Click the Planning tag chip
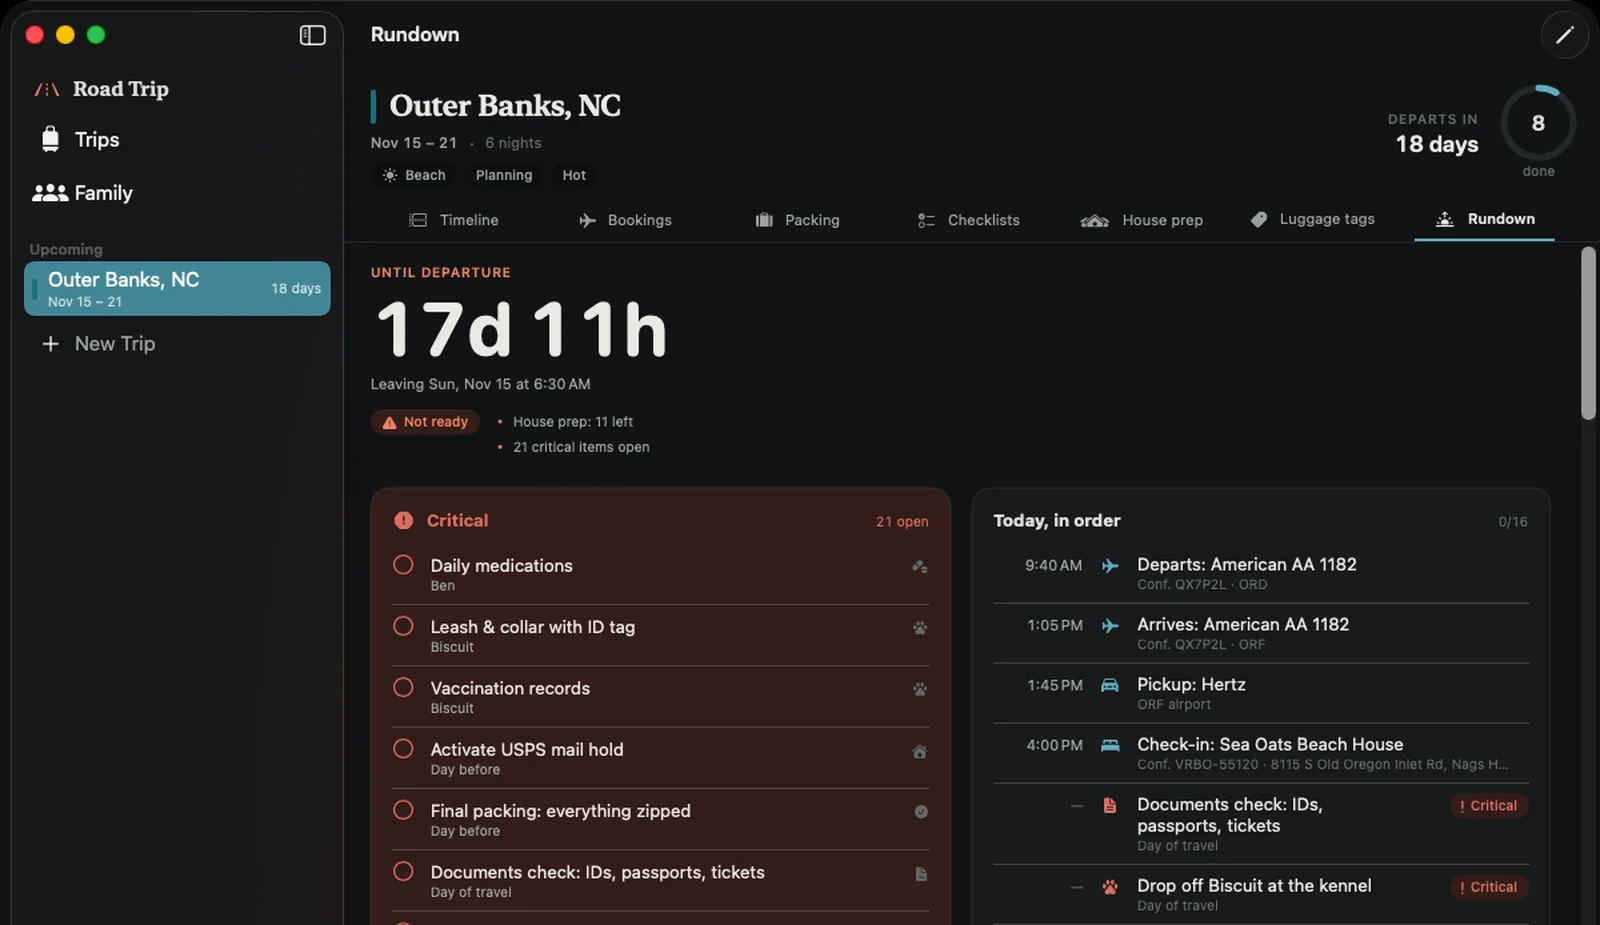Image resolution: width=1600 pixels, height=925 pixels. coord(504,175)
